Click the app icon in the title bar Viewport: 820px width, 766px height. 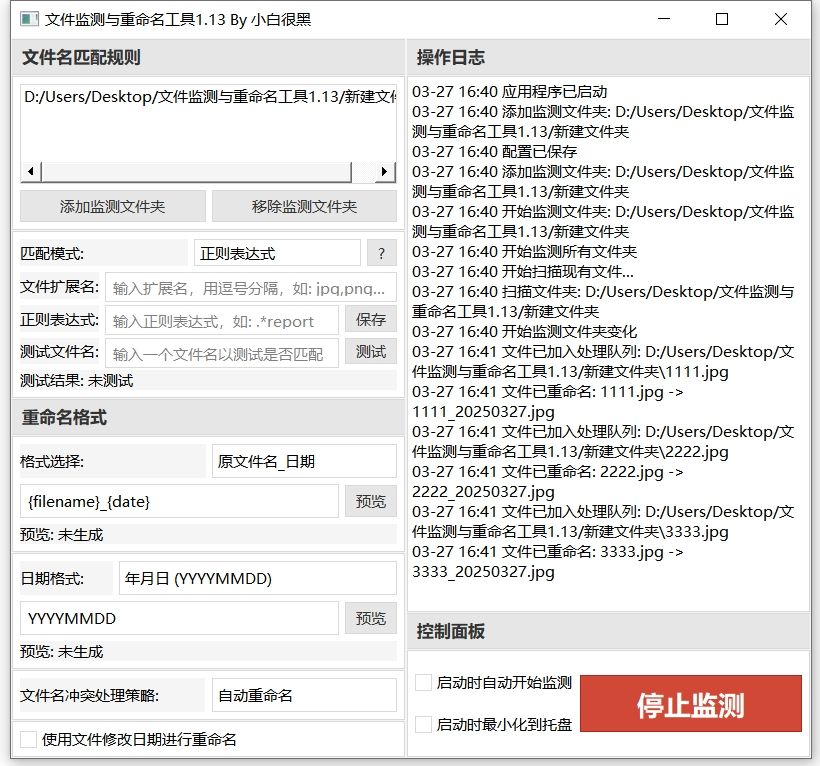[x=29, y=19]
